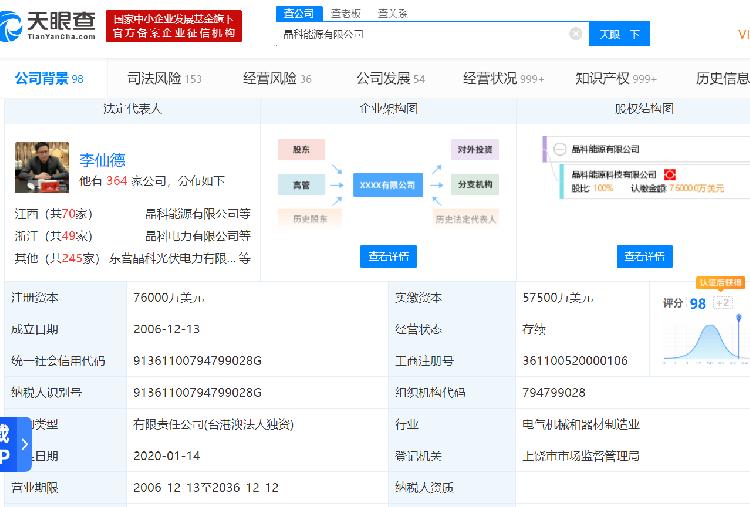
Task: Select organization code 794799028
Action: pos(554,393)
